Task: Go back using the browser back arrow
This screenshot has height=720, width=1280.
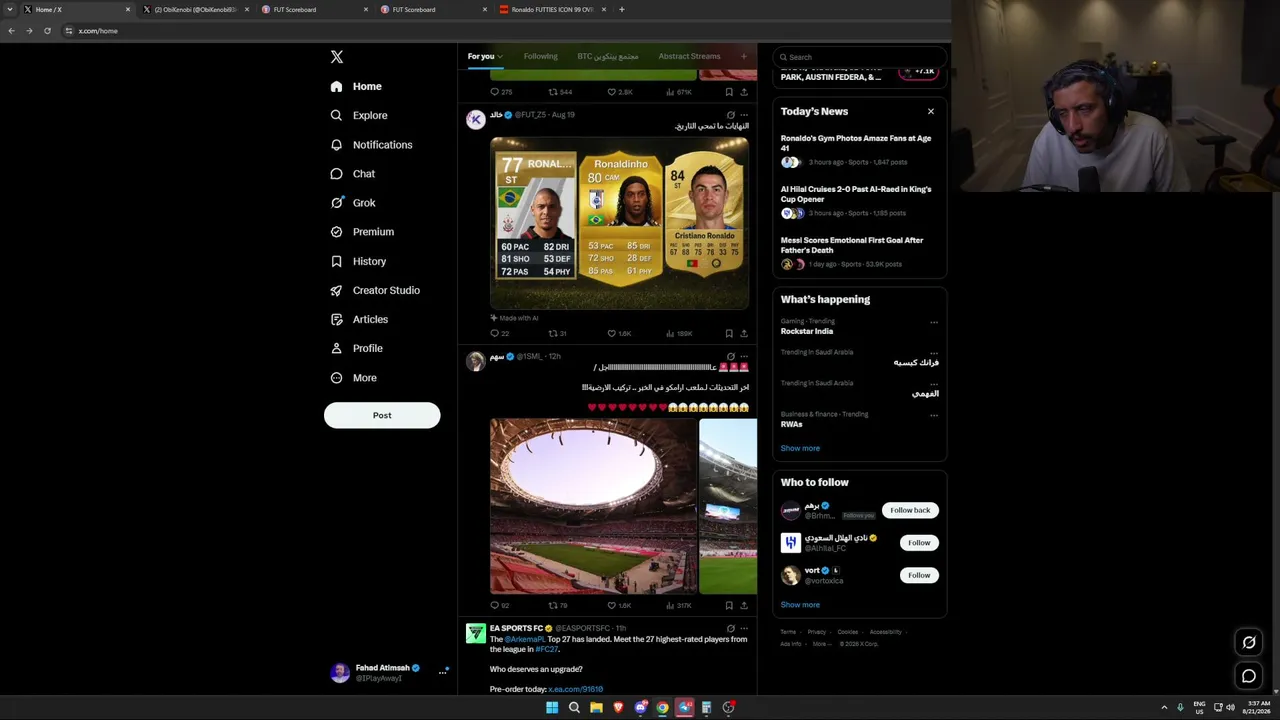Action: [11, 31]
